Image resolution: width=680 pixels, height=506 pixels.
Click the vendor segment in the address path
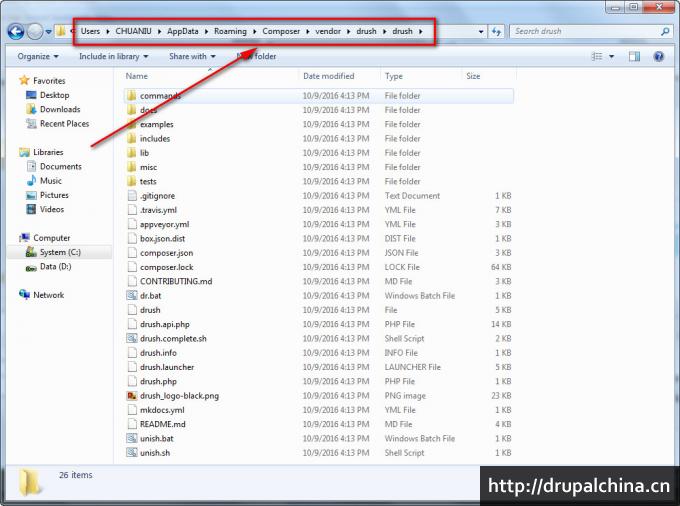click(x=328, y=32)
